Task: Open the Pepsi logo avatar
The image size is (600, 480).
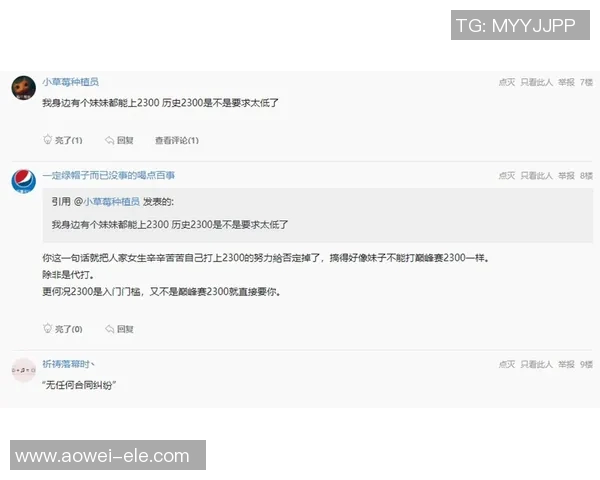Action: (24, 181)
